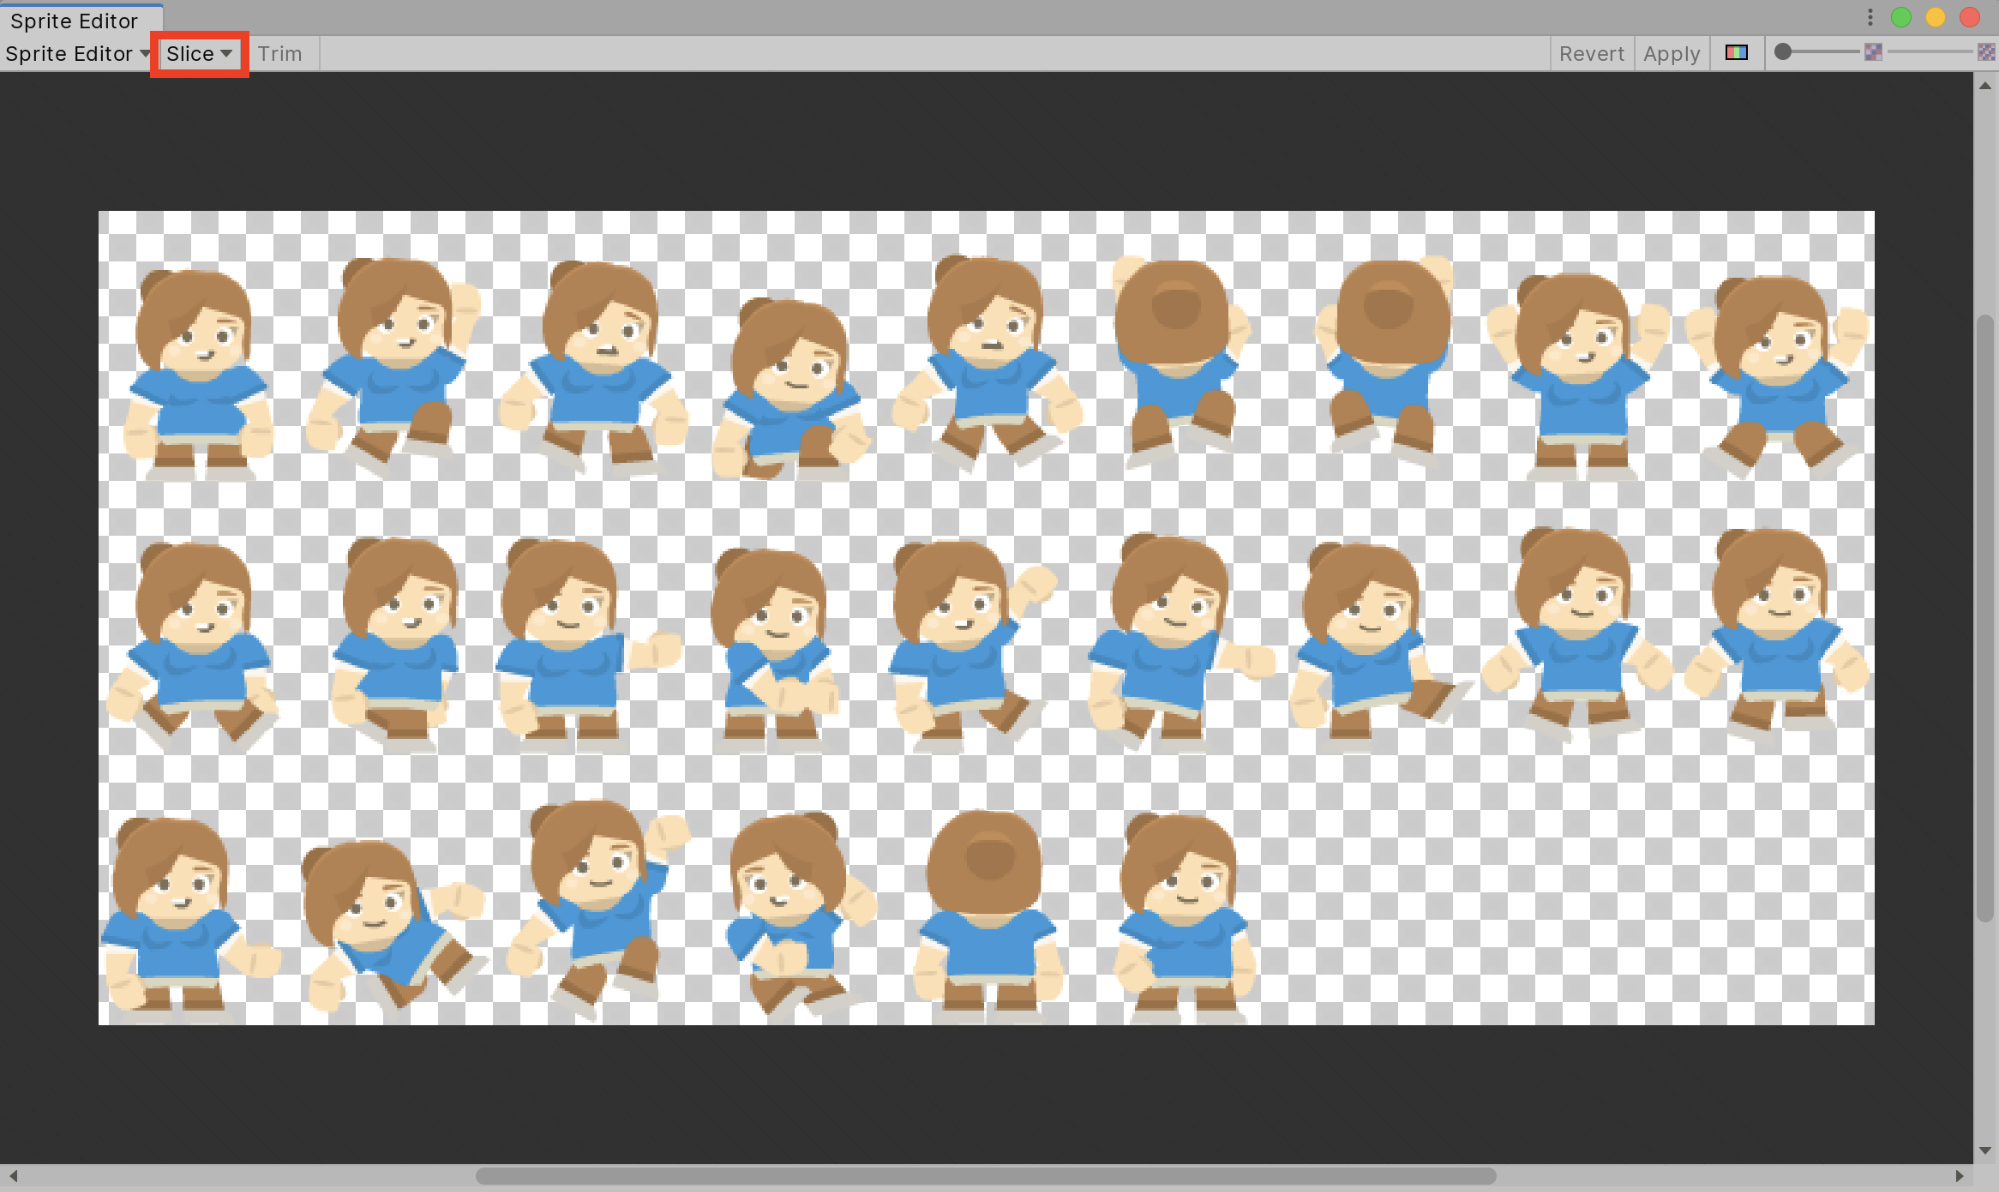Viewport: 1999px width, 1192px height.
Task: Expand the Slice type options
Action: coord(197,54)
